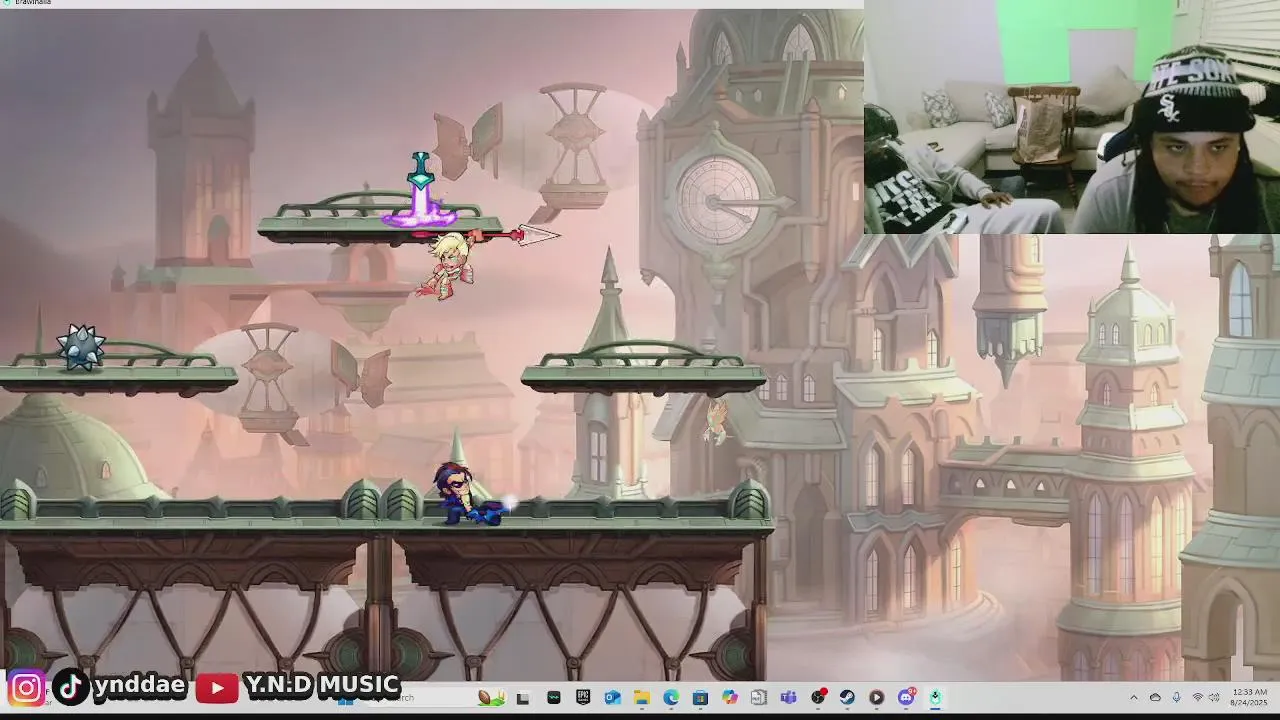This screenshot has width=1280, height=720.
Task: Open the OBS-like icon with red badge
Action: pyautogui.click(x=818, y=697)
